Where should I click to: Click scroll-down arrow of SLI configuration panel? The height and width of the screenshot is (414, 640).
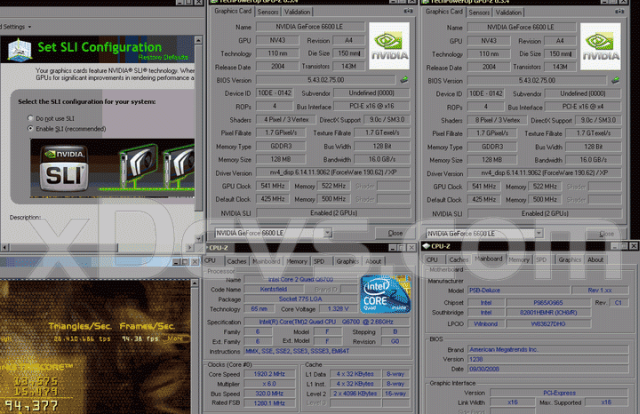[198, 238]
